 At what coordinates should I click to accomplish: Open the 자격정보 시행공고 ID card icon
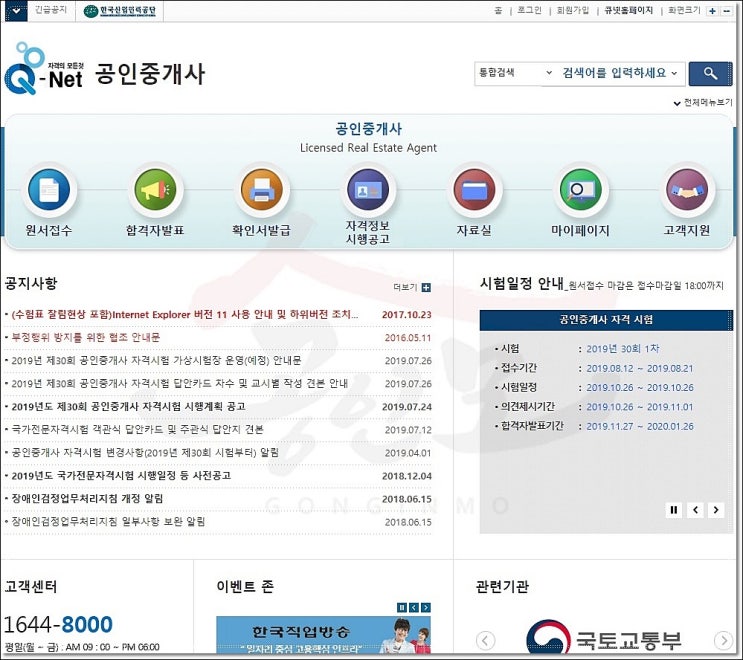pyautogui.click(x=368, y=190)
